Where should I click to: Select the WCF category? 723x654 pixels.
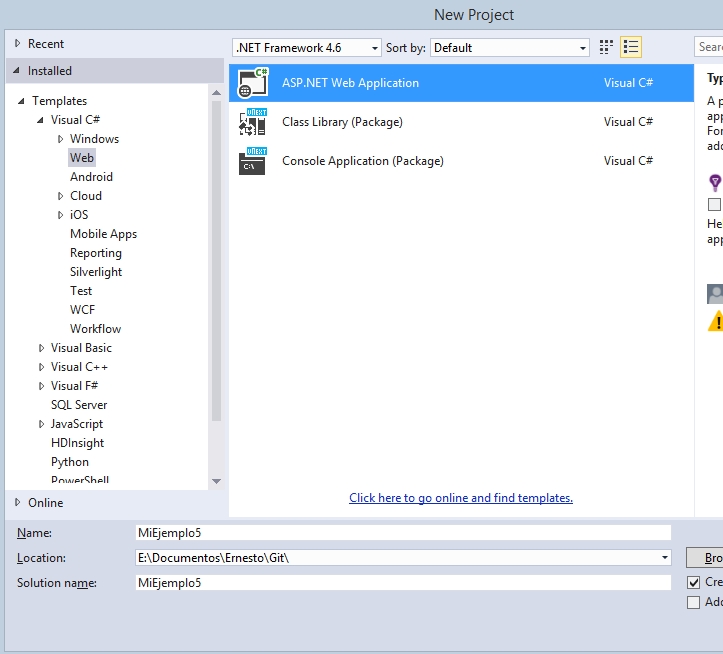pyautogui.click(x=83, y=310)
